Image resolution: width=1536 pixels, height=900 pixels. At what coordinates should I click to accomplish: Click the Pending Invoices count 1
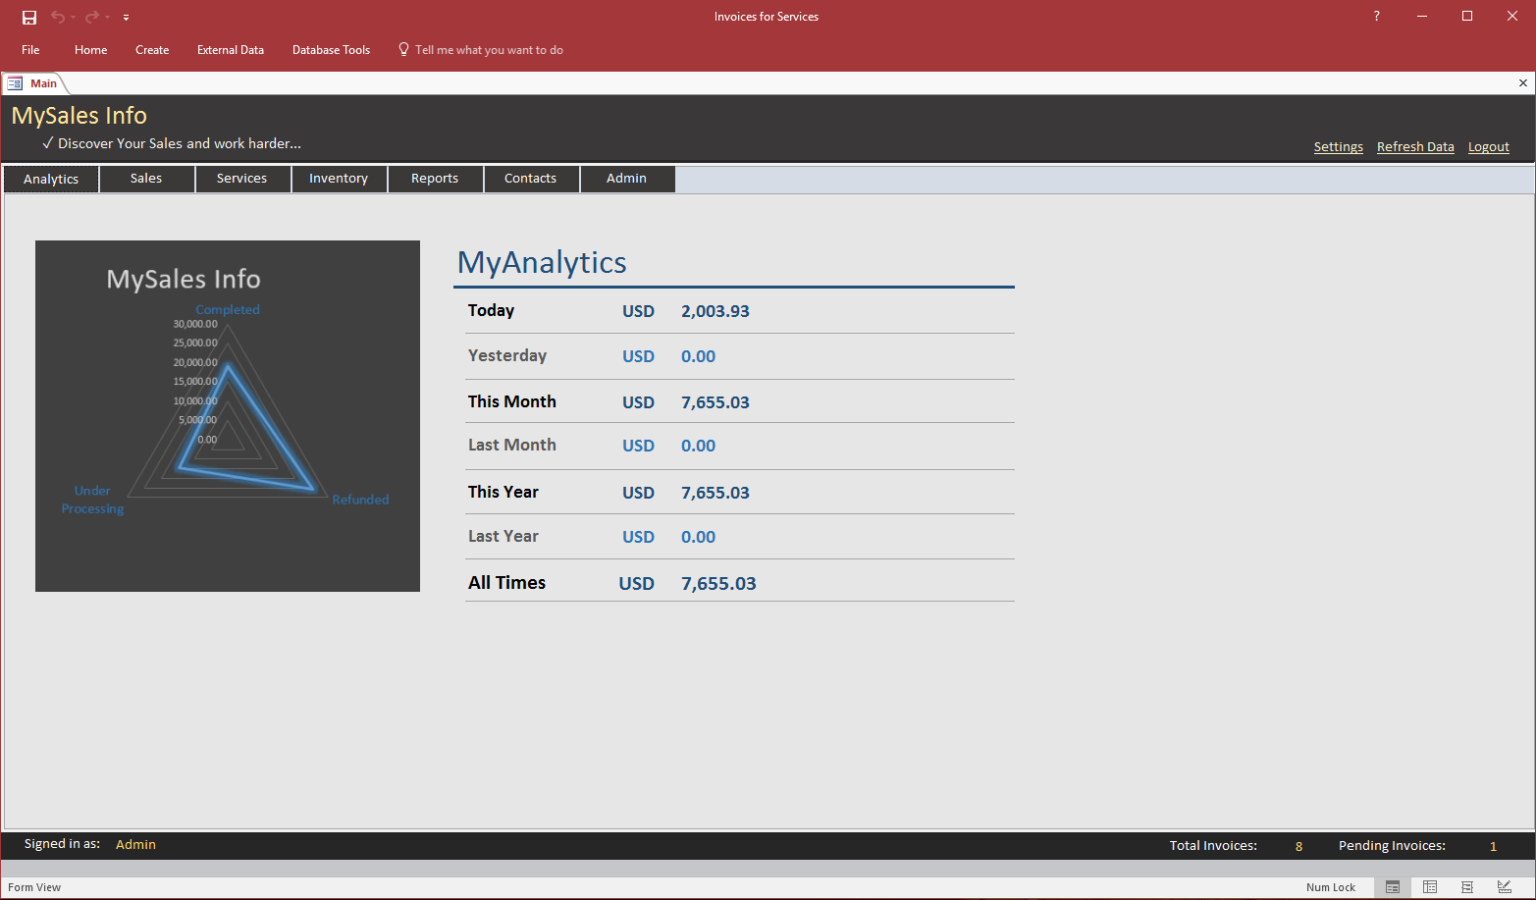(x=1493, y=846)
